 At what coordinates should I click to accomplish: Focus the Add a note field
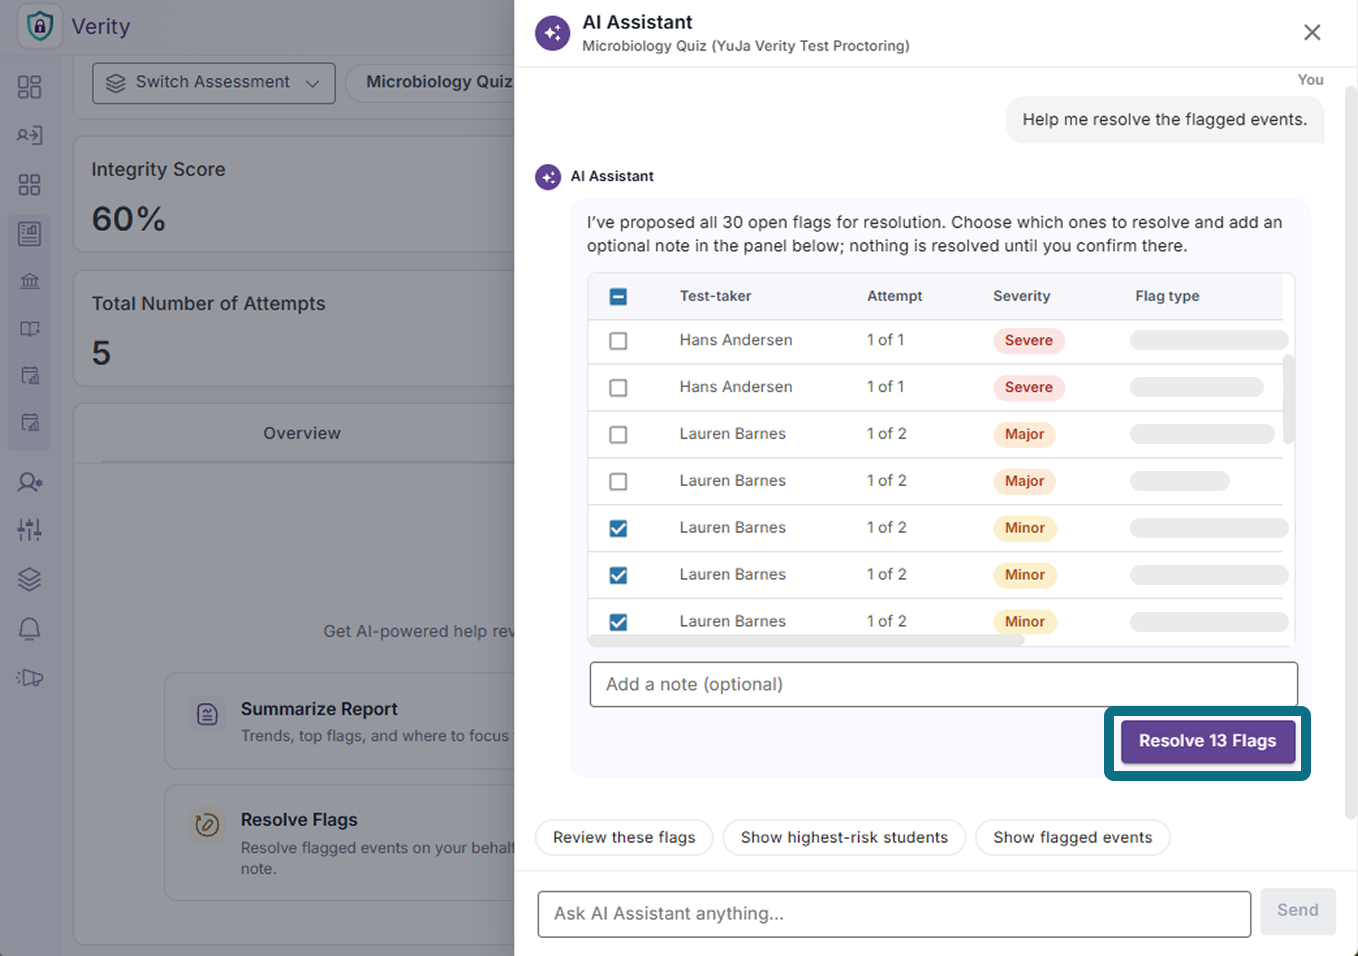(943, 685)
